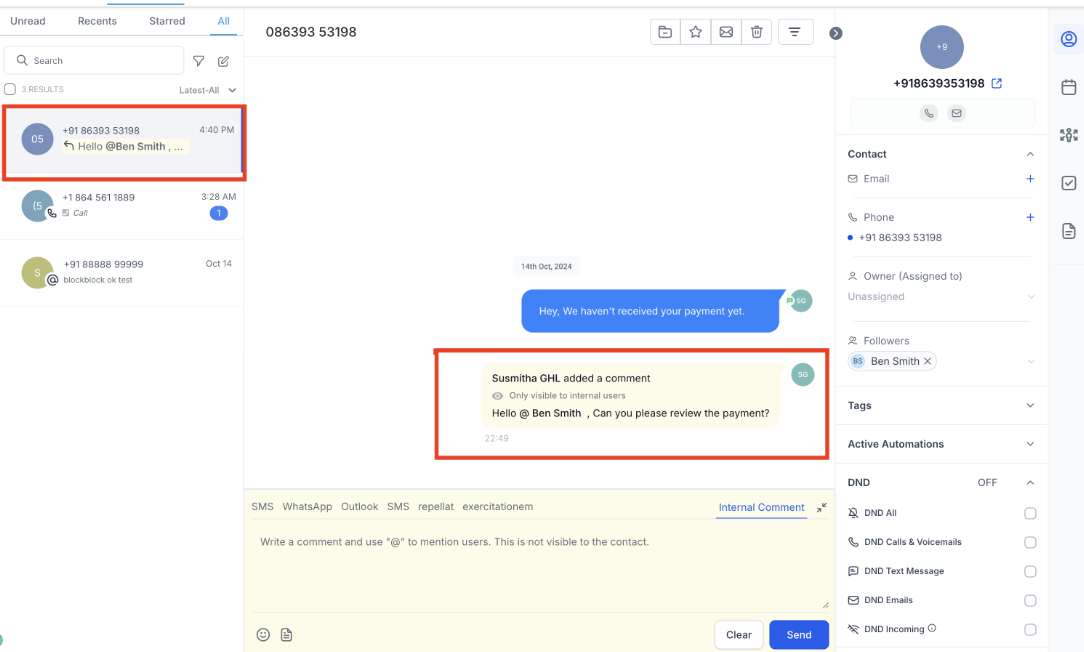Compose new message with pencil icon

[x=223, y=61]
